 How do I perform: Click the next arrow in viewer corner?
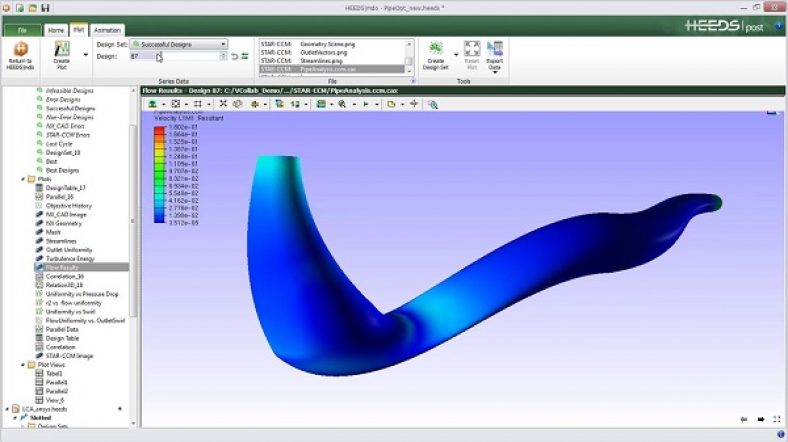[x=761, y=419]
